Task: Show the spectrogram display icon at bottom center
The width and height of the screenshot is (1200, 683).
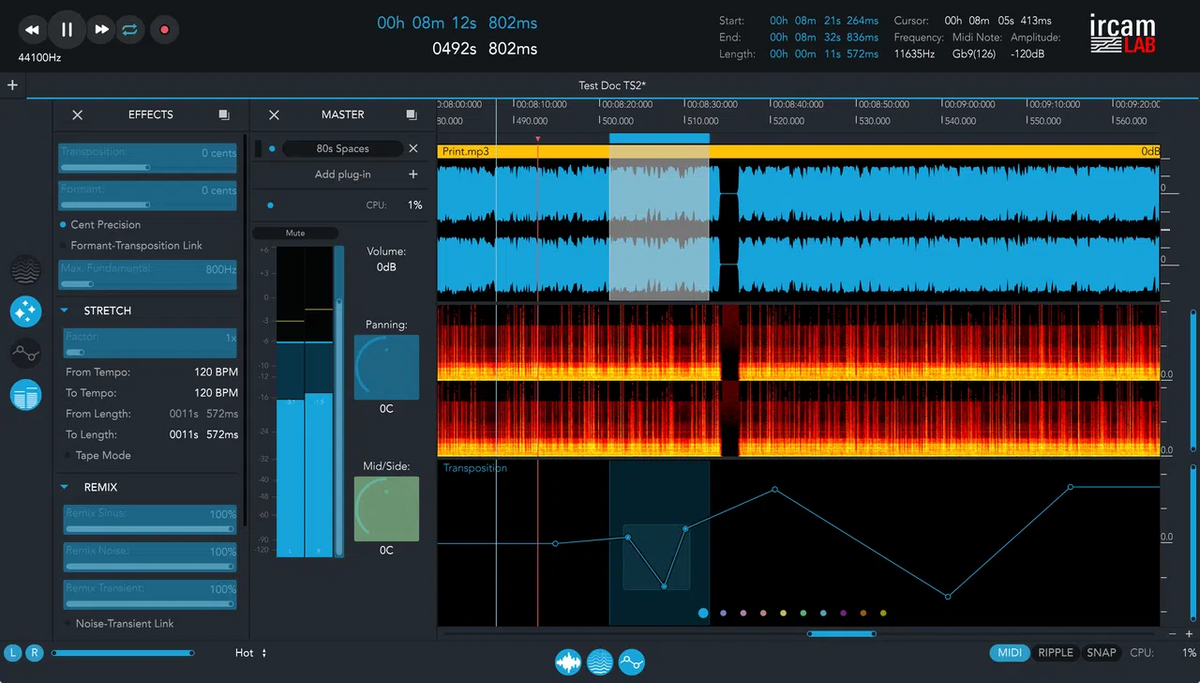Action: [x=599, y=662]
